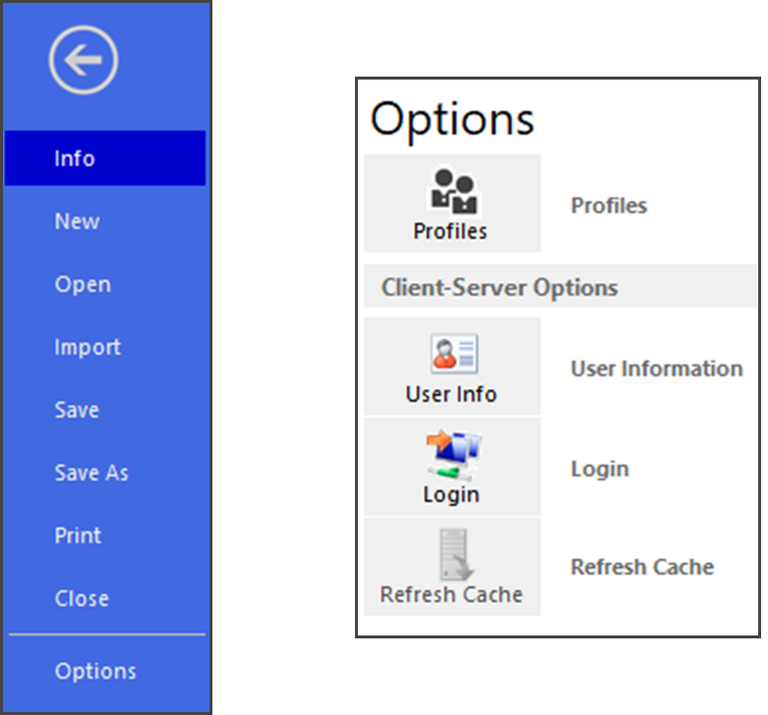Click the Profiles people icon
768x715 pixels.
pyautogui.click(x=452, y=190)
